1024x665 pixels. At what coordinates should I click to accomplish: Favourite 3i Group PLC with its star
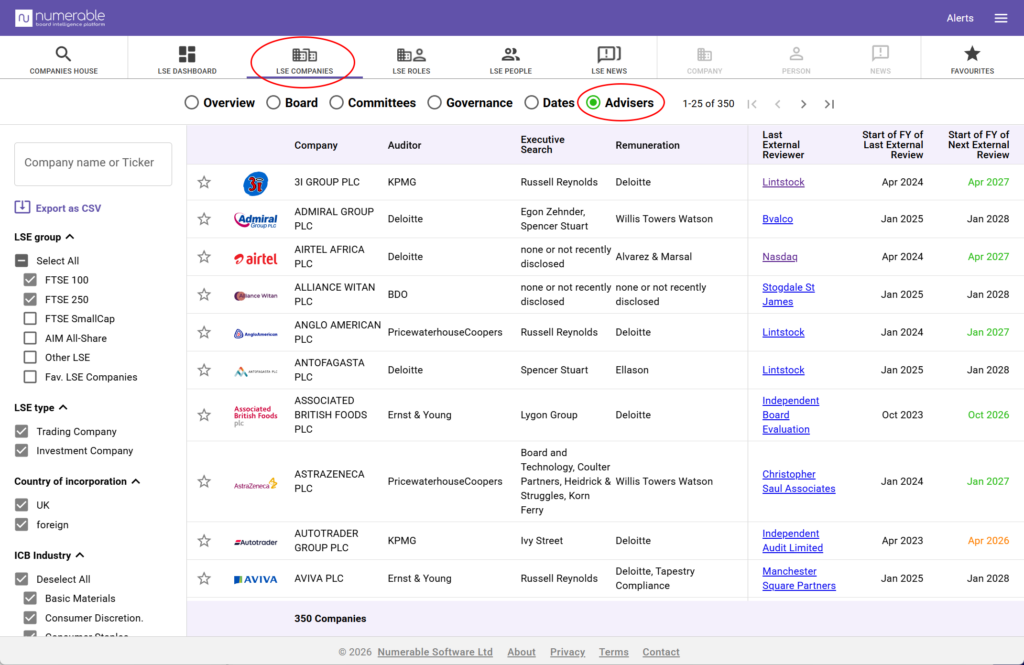204,182
